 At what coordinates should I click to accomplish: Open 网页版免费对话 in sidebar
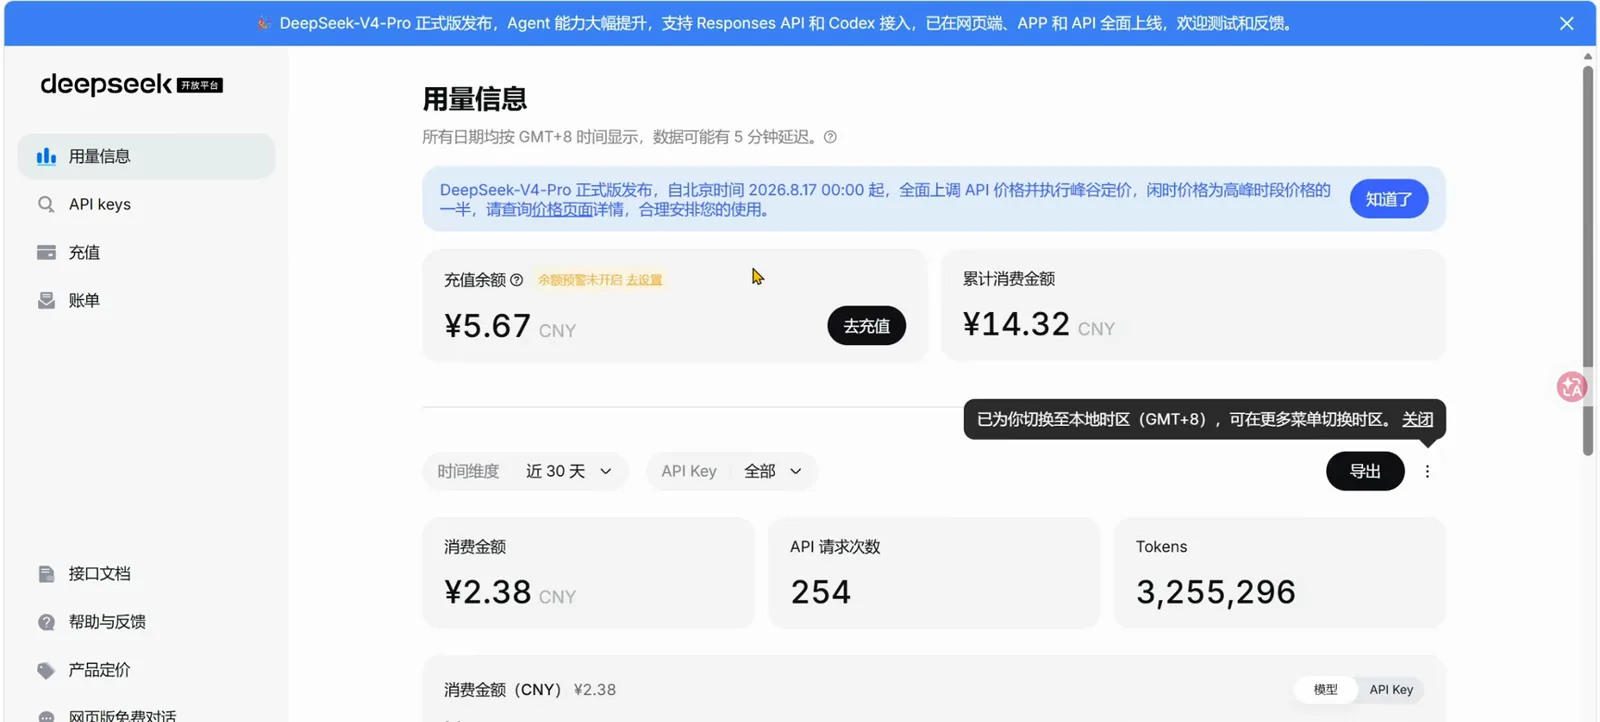(x=146, y=714)
